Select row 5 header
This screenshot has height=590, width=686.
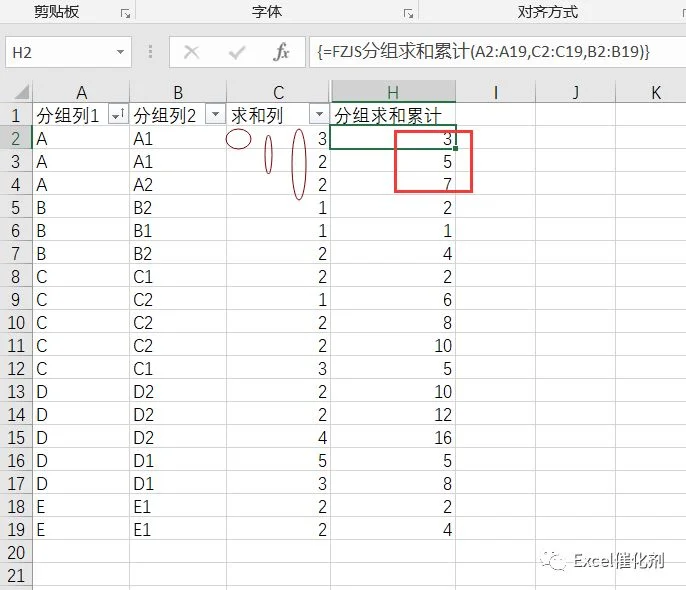pos(16,208)
